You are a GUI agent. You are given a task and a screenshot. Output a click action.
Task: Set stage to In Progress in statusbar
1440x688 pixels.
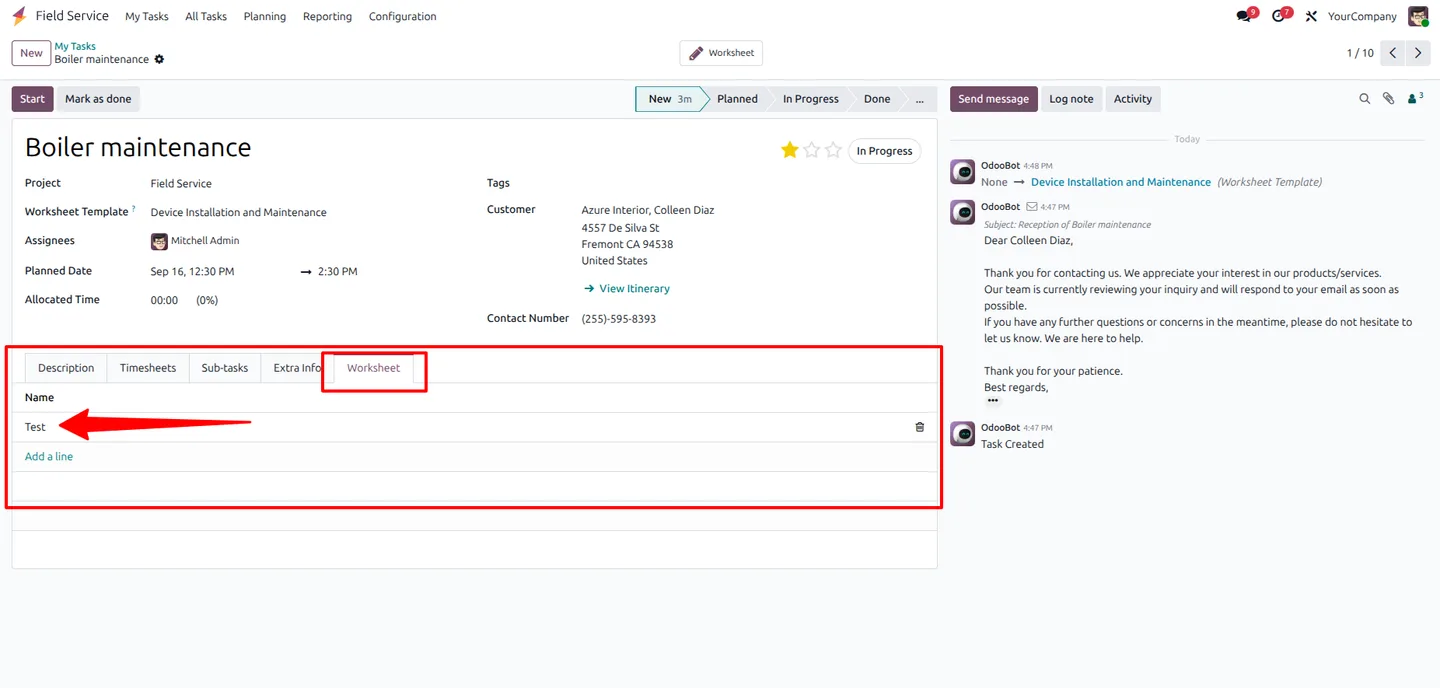coord(810,99)
